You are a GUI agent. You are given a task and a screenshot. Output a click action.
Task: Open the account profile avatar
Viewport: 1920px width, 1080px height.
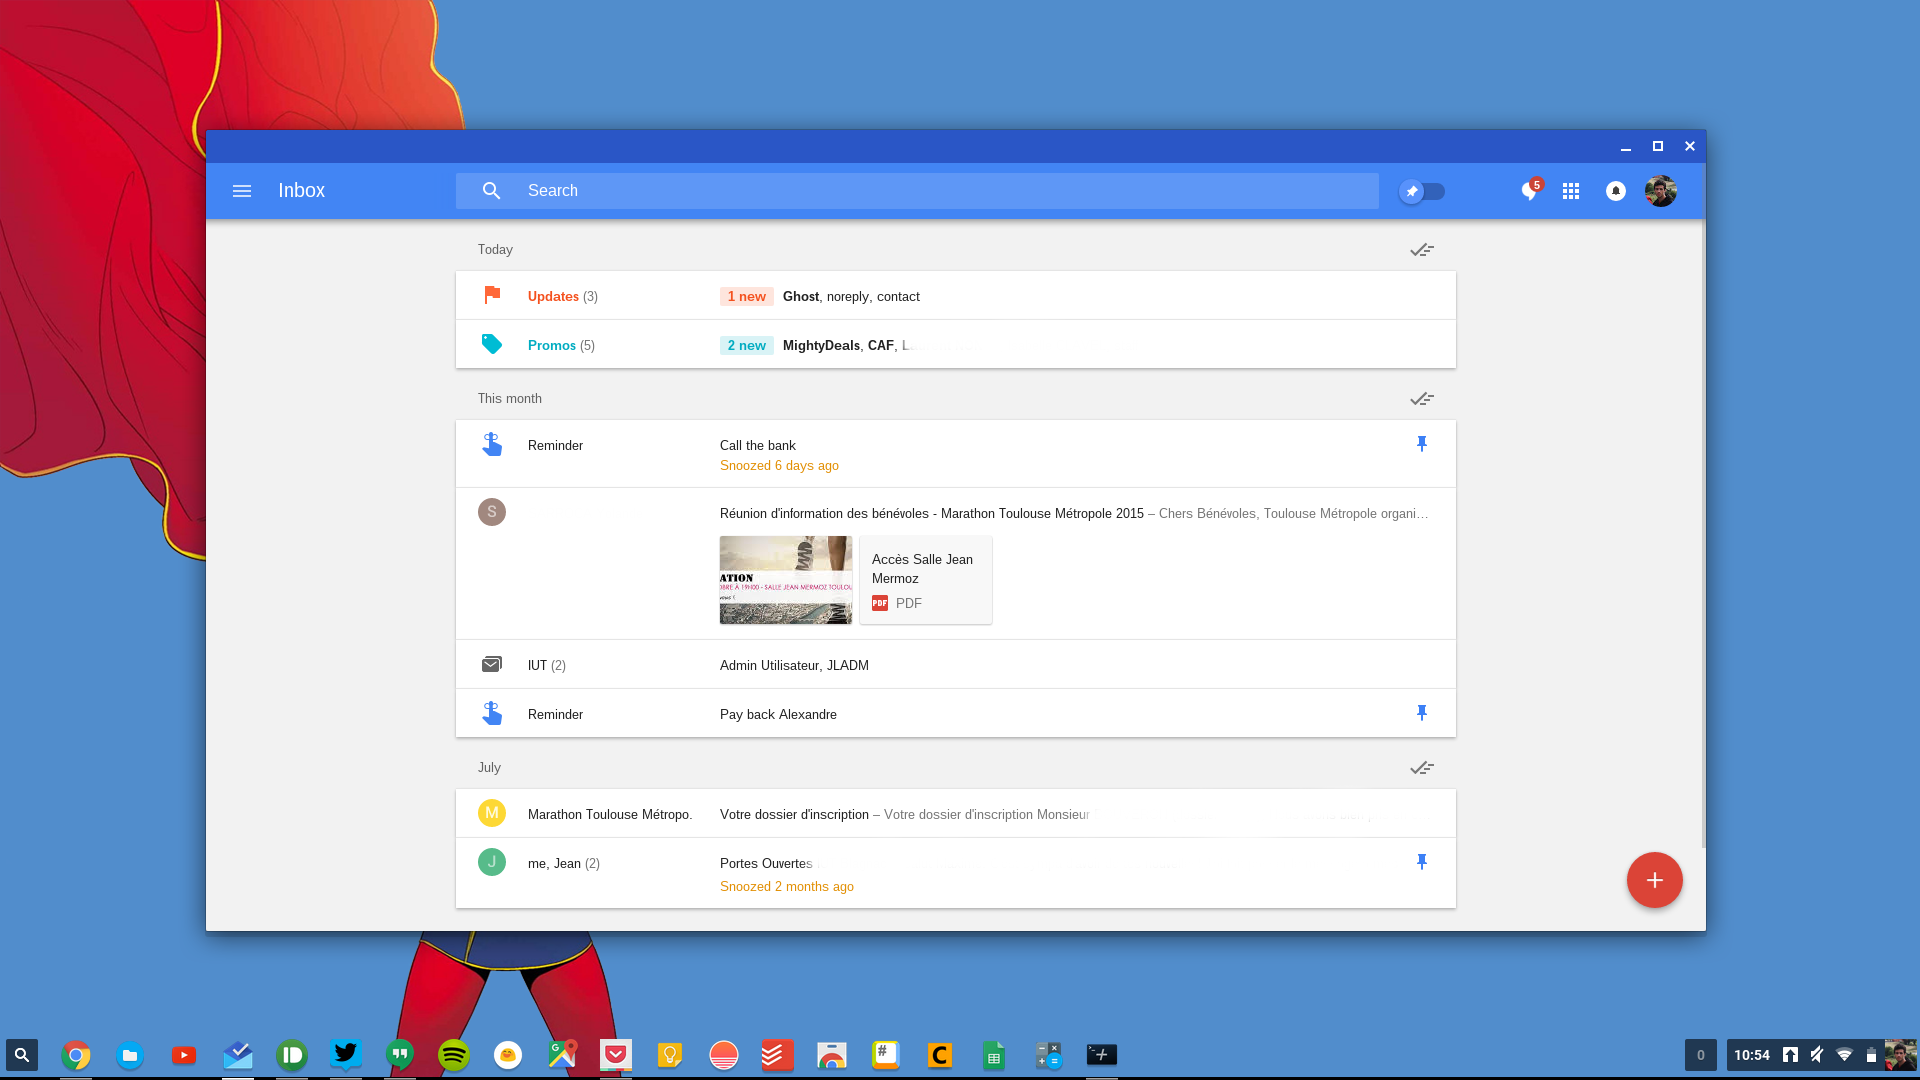point(1660,191)
